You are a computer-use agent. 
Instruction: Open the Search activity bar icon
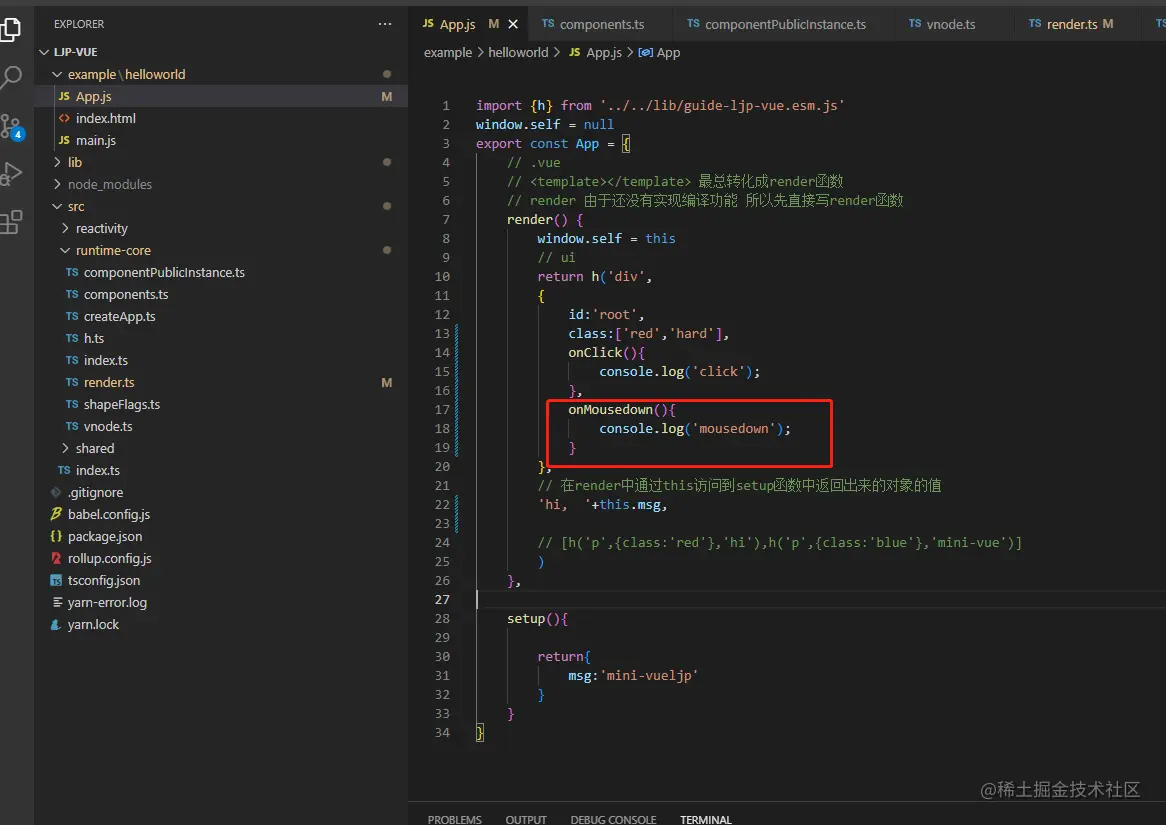pos(10,77)
